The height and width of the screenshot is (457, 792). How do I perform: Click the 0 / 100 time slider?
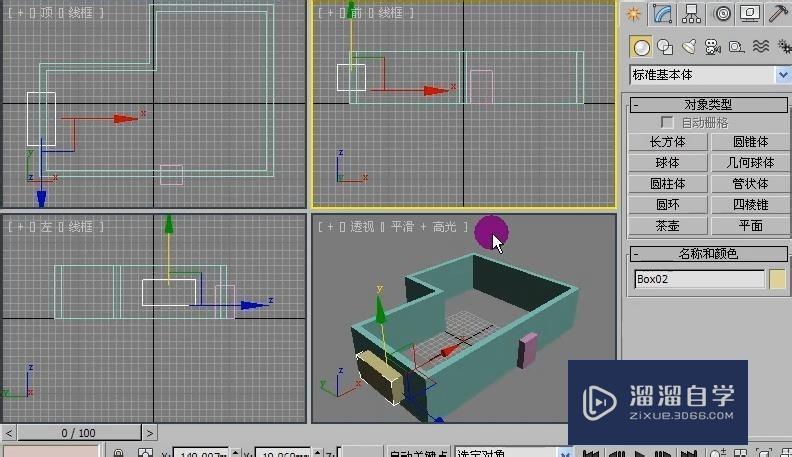point(79,433)
